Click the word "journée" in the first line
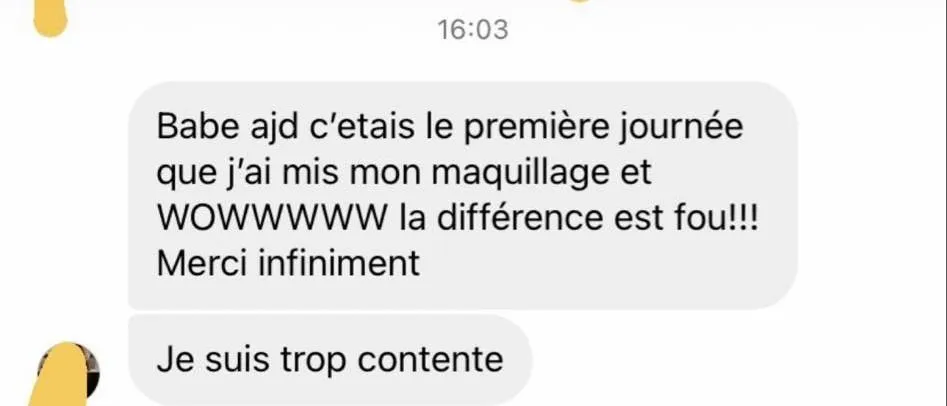 [x=680, y=128]
